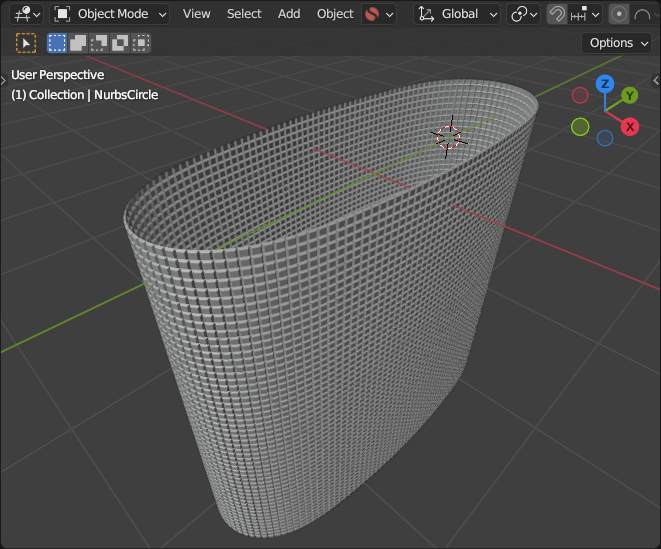The height and width of the screenshot is (549, 661).
Task: Expand dropdown next to red addon icon
Action: click(390, 15)
